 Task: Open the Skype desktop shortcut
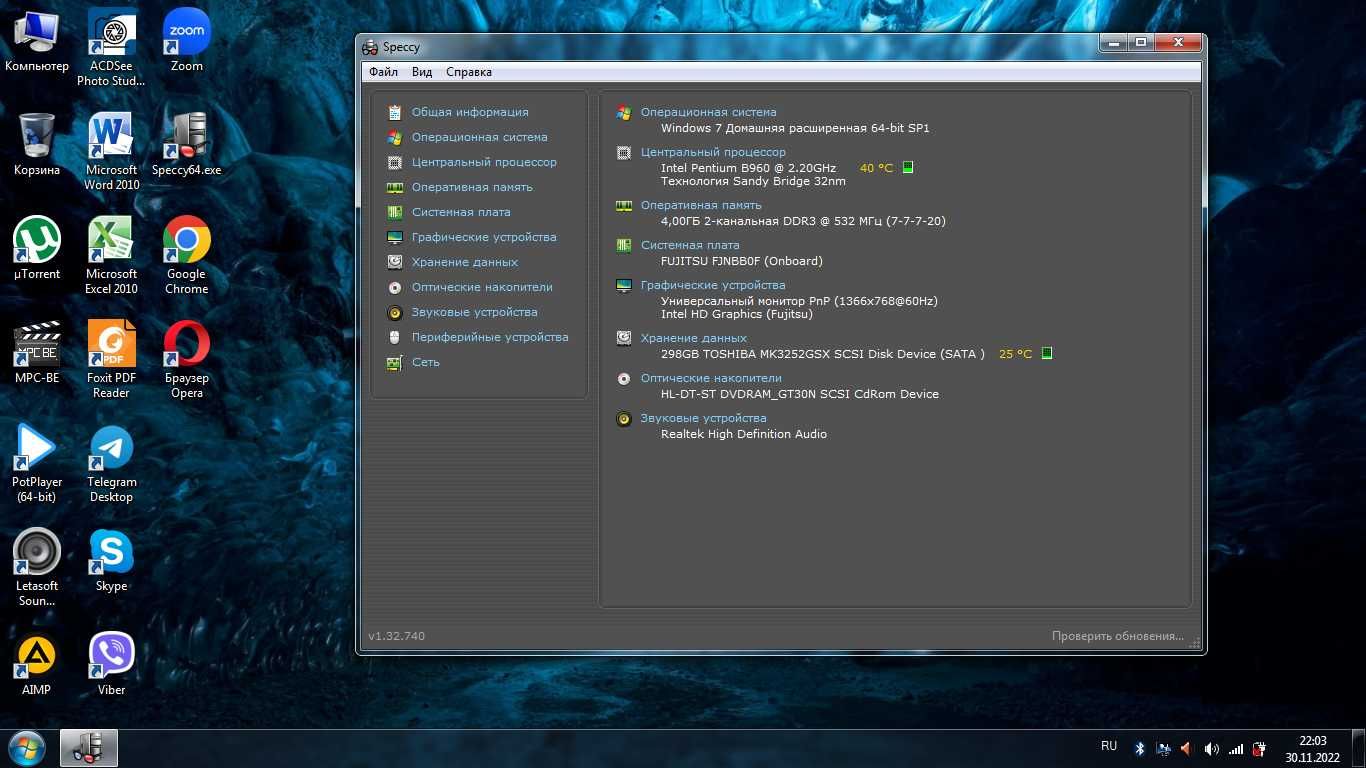pos(111,561)
